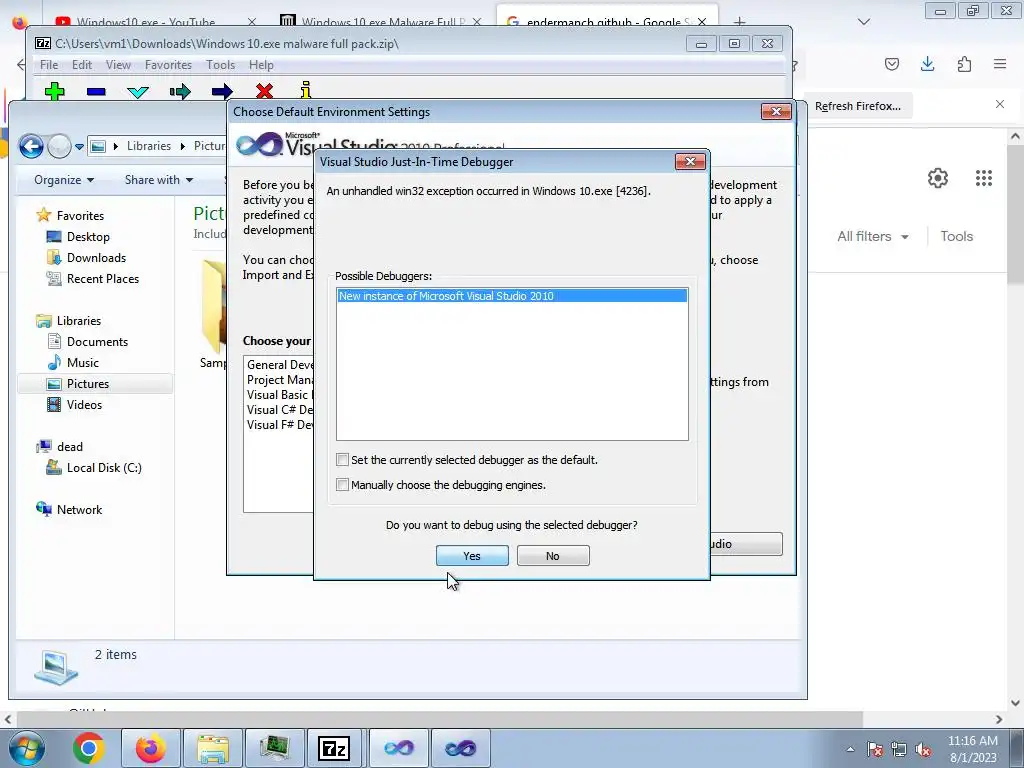Click the 7-Zip blue minus Extract icon
Screen dimensions: 1024x768
(x=96, y=92)
